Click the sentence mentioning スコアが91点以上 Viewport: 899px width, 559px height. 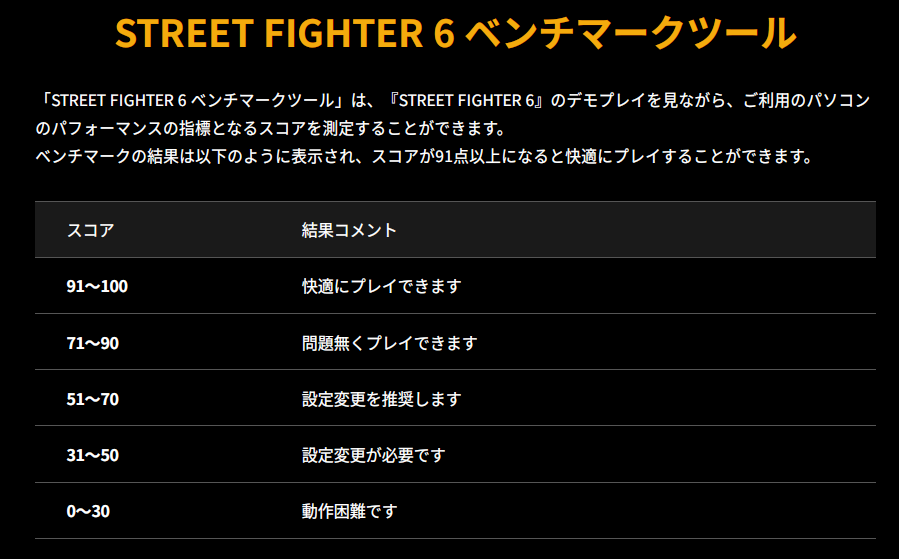424,156
